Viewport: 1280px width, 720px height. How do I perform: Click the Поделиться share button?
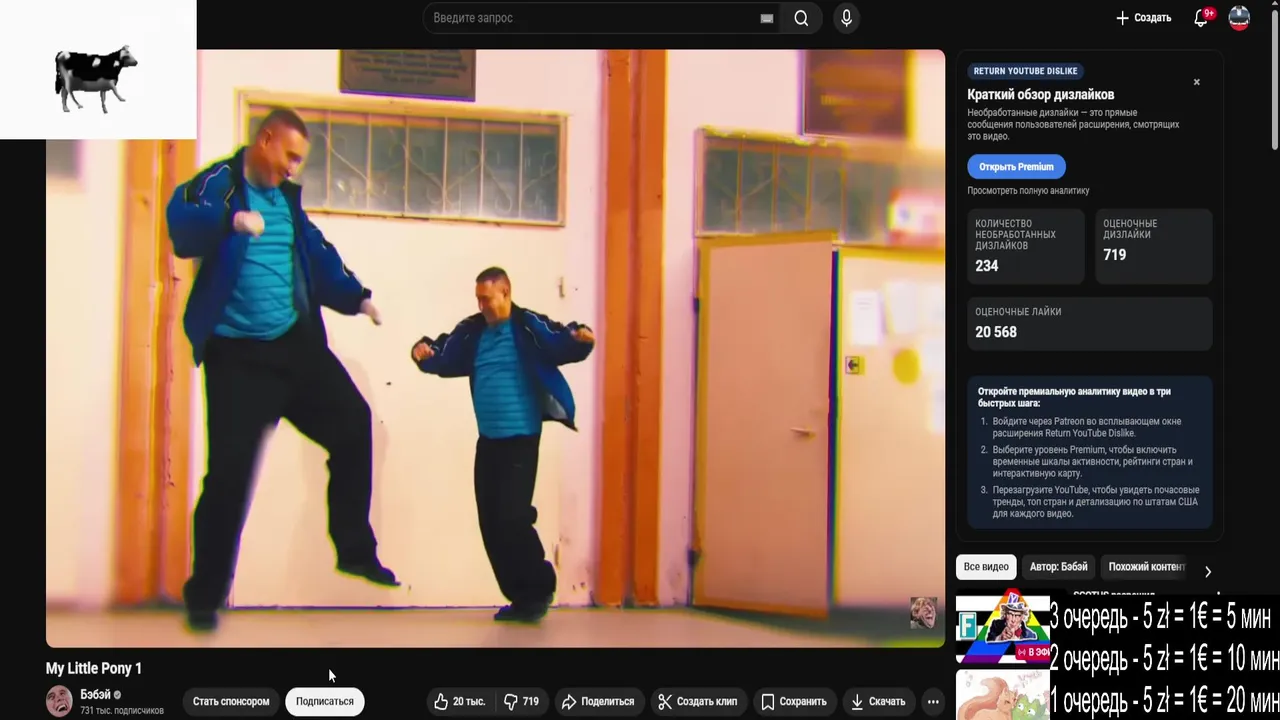click(x=598, y=701)
